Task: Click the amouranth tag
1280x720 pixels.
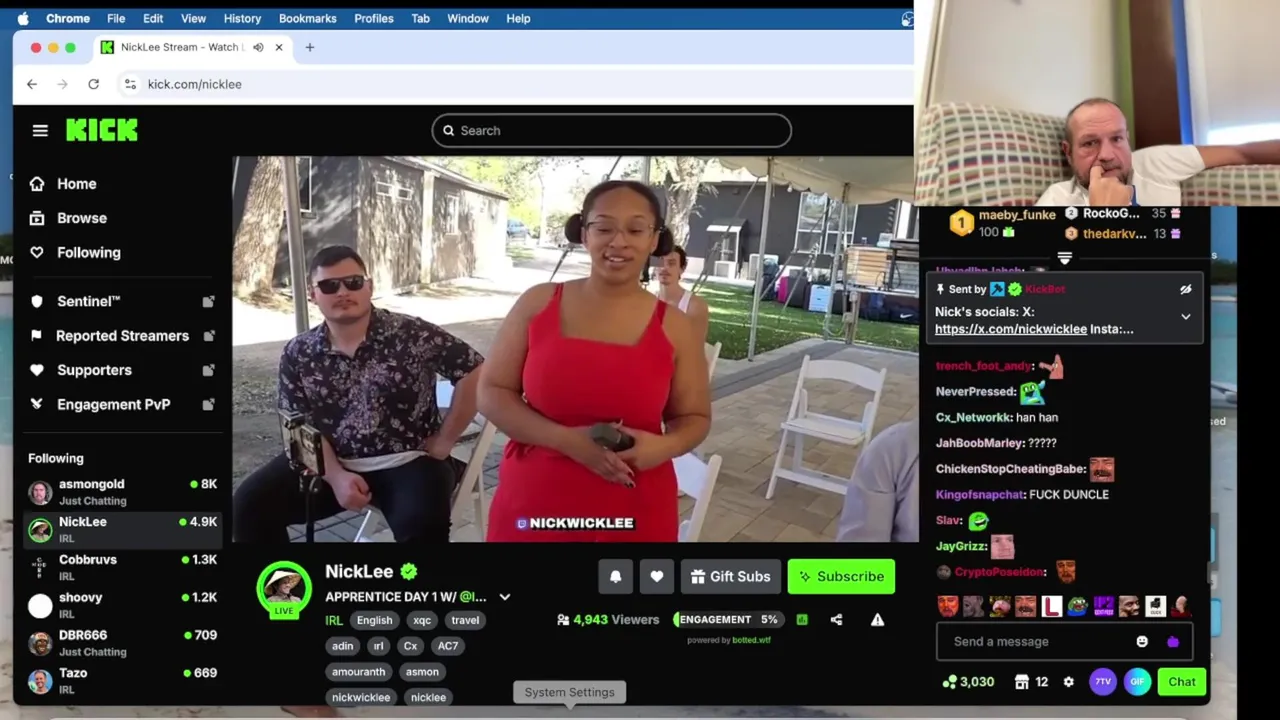Action: coord(358,672)
